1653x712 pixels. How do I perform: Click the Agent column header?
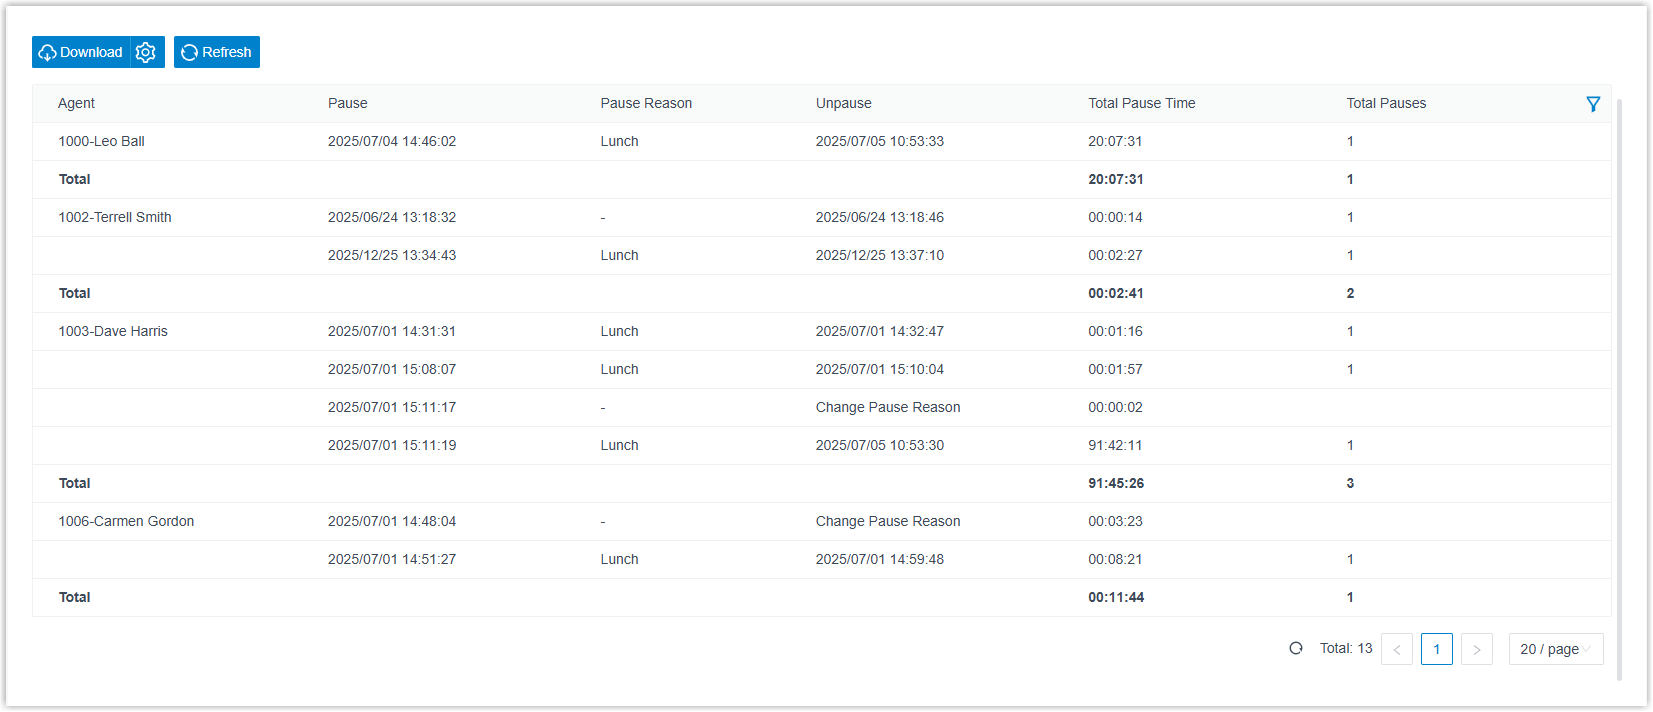76,103
